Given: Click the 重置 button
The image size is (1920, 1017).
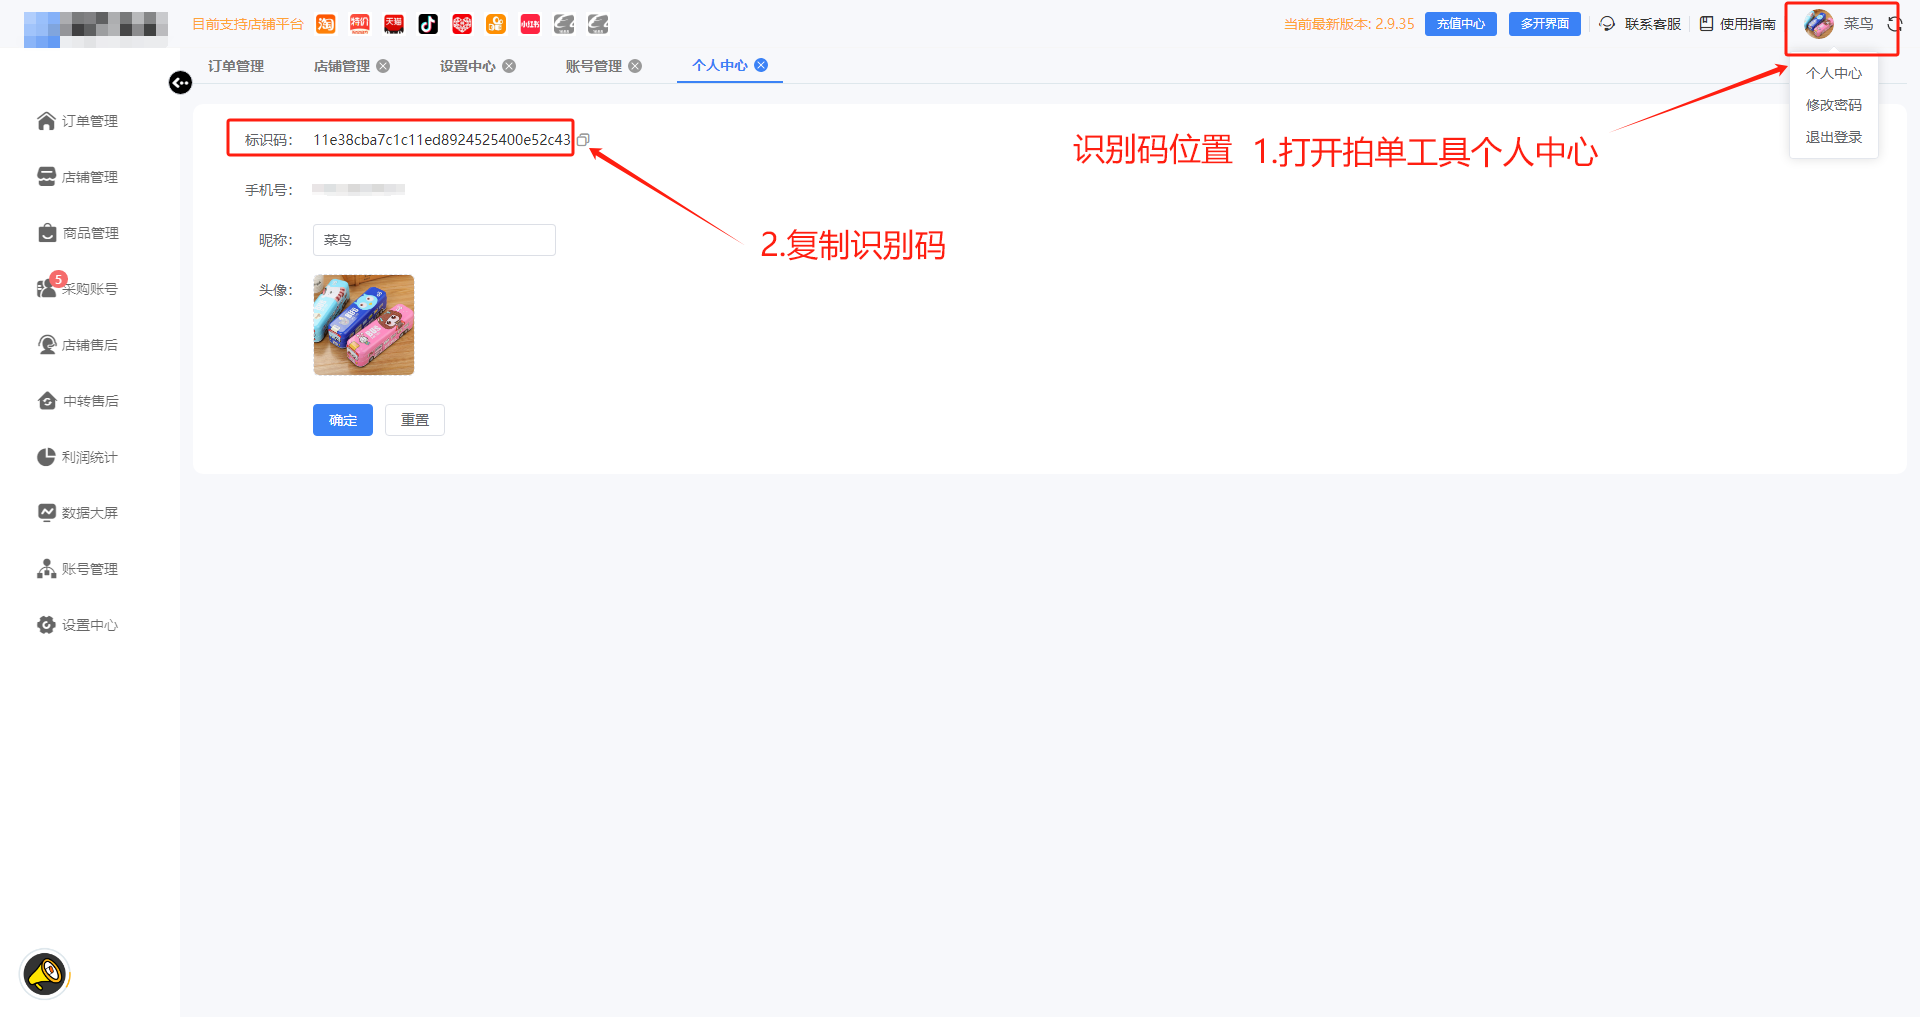Looking at the screenshot, I should pos(414,420).
